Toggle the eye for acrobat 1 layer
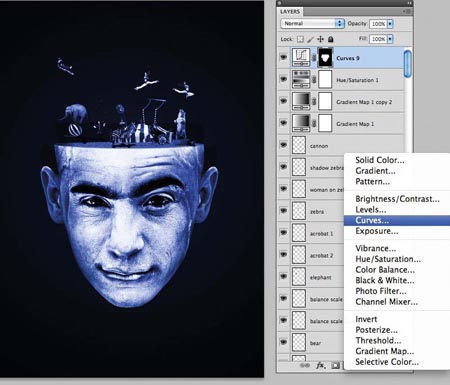Viewport: 450px width, 385px height. tap(283, 232)
